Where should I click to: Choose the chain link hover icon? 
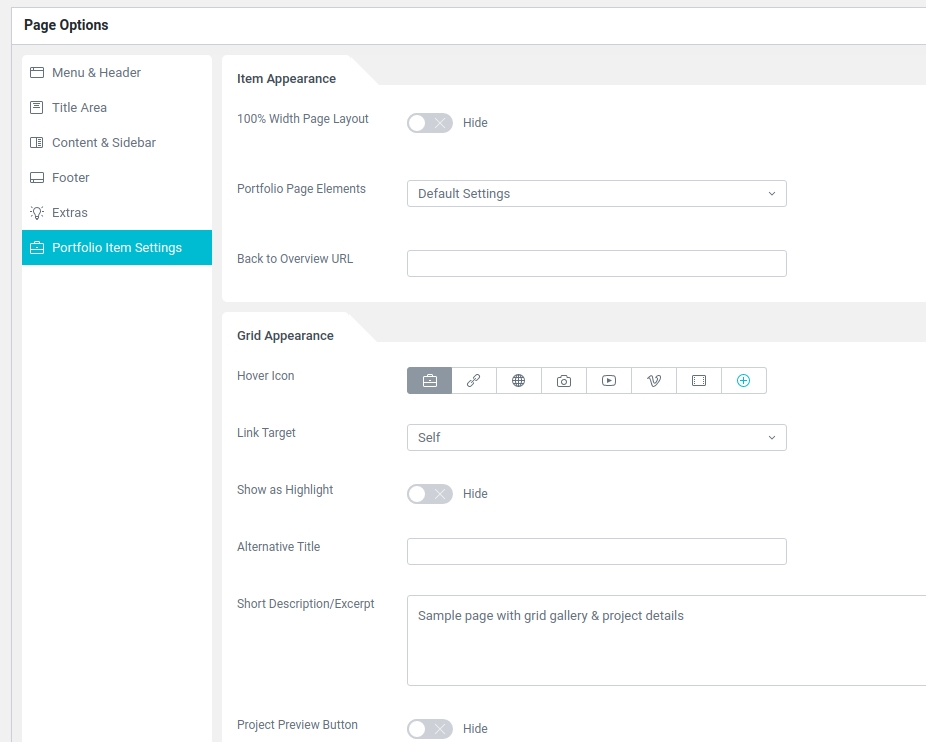pos(474,381)
